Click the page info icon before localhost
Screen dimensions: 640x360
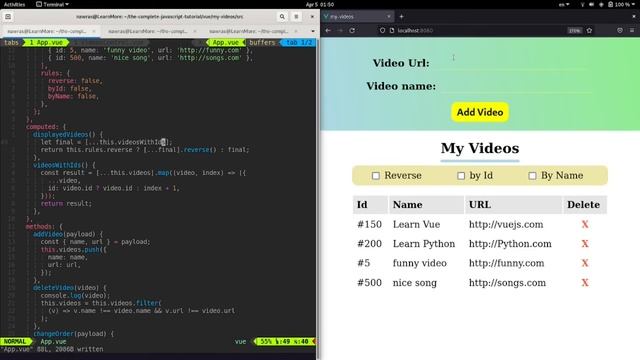[x=392, y=31]
